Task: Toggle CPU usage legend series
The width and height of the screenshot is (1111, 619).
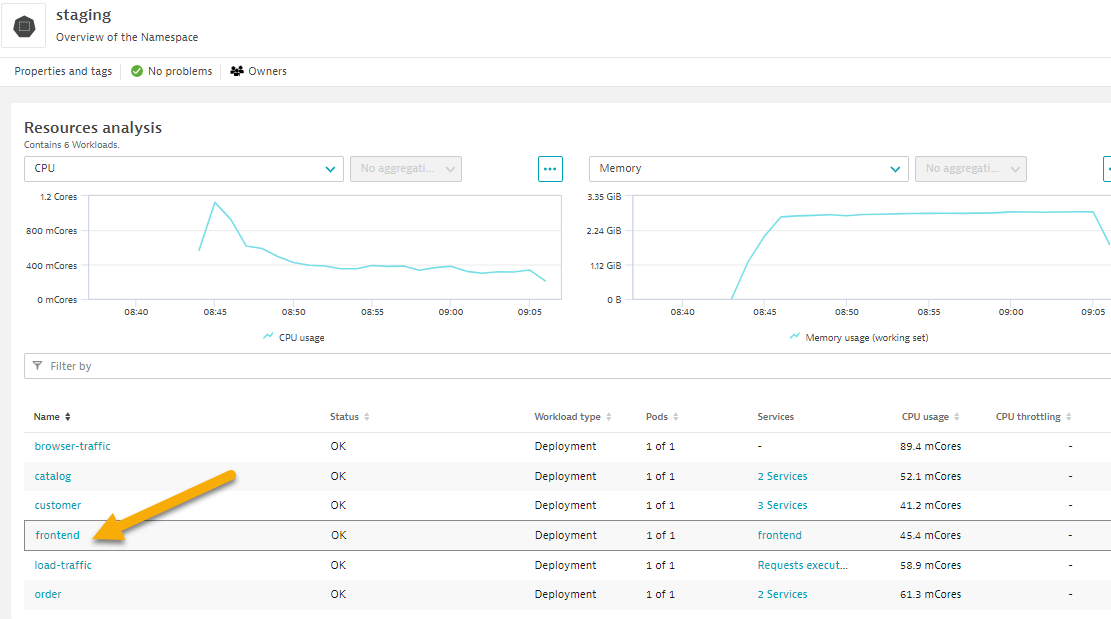Action: pyautogui.click(x=293, y=338)
